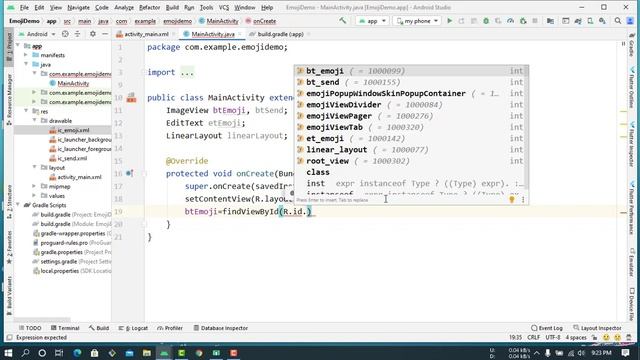640x360 pixels.
Task: Click the user account avatar icon
Action: point(631,21)
